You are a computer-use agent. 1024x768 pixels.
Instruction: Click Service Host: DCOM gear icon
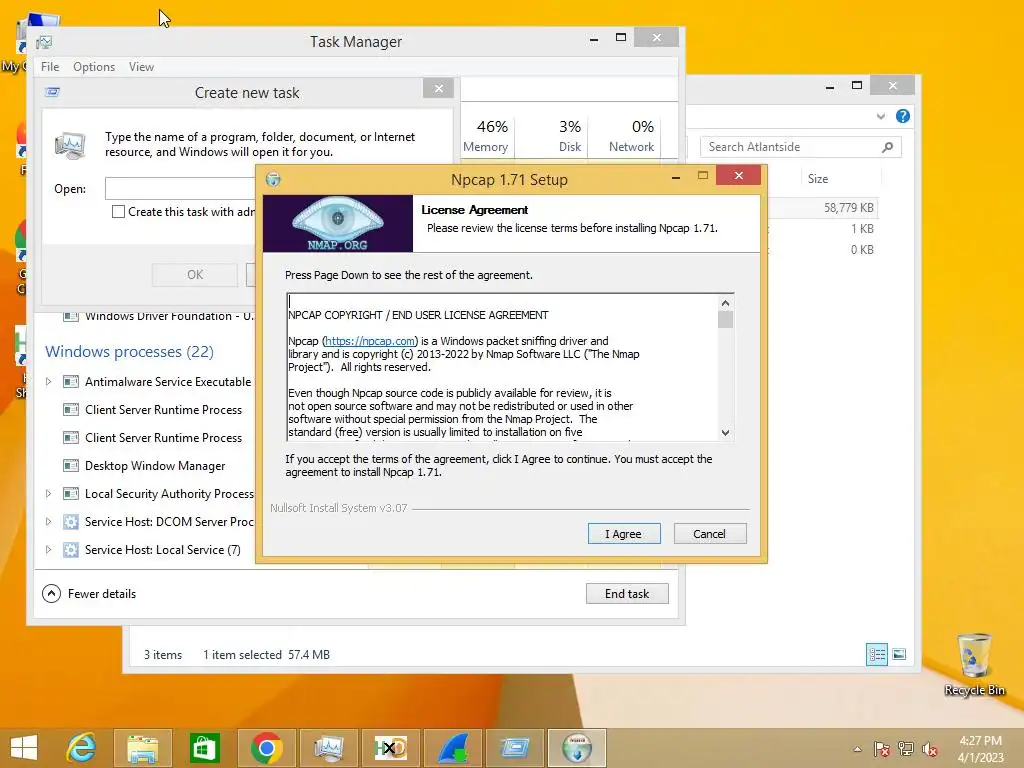pos(71,522)
